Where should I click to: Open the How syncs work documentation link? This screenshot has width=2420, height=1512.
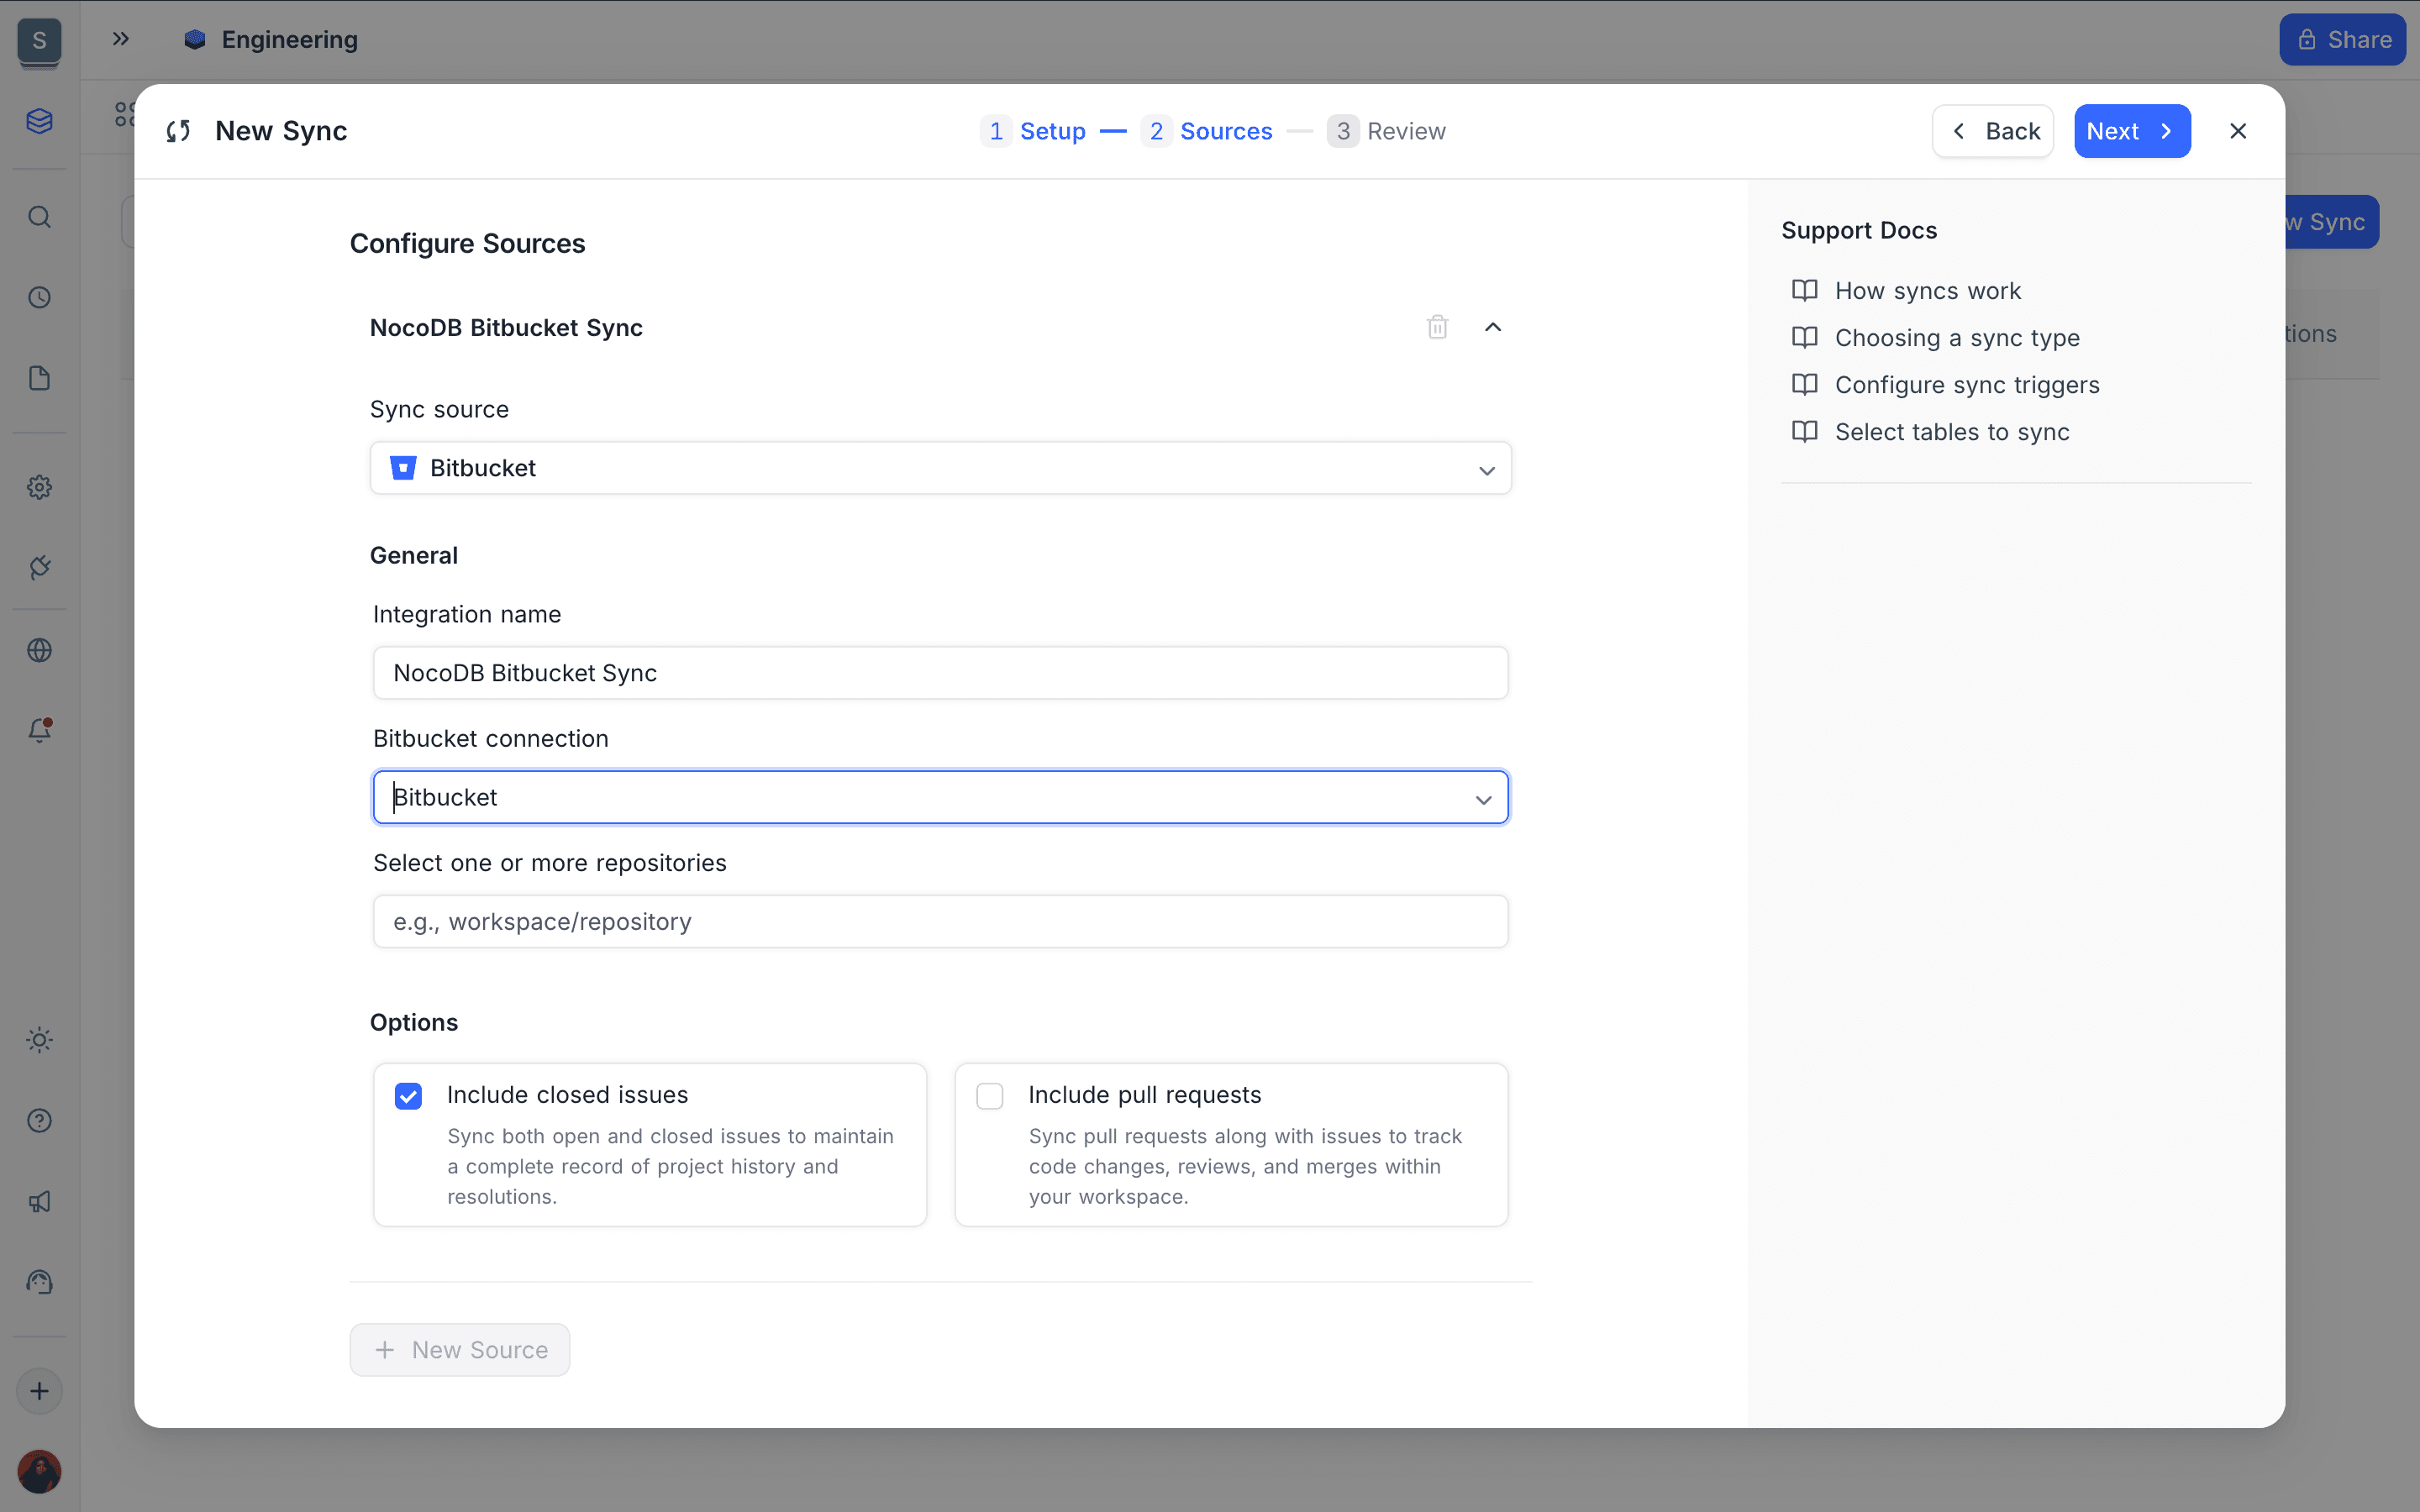coord(1927,290)
